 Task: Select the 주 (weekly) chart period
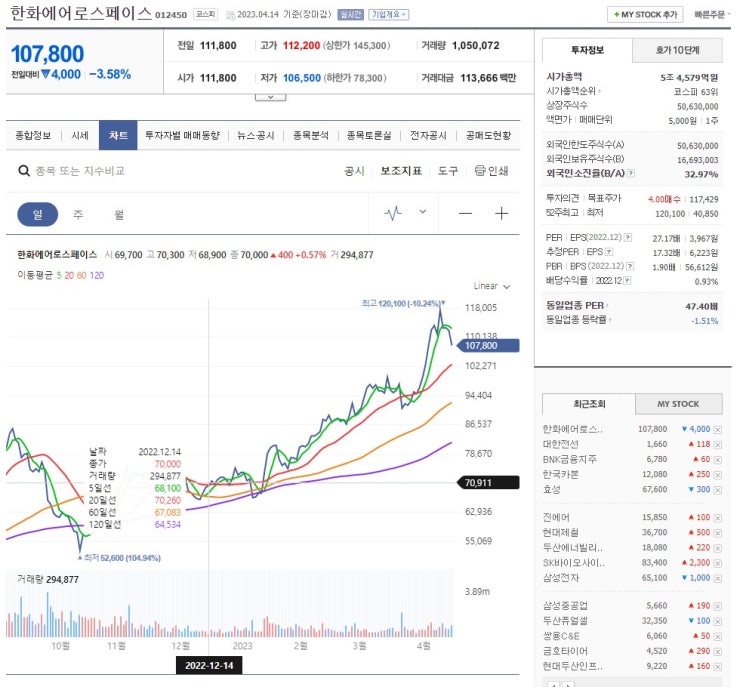pyautogui.click(x=78, y=215)
